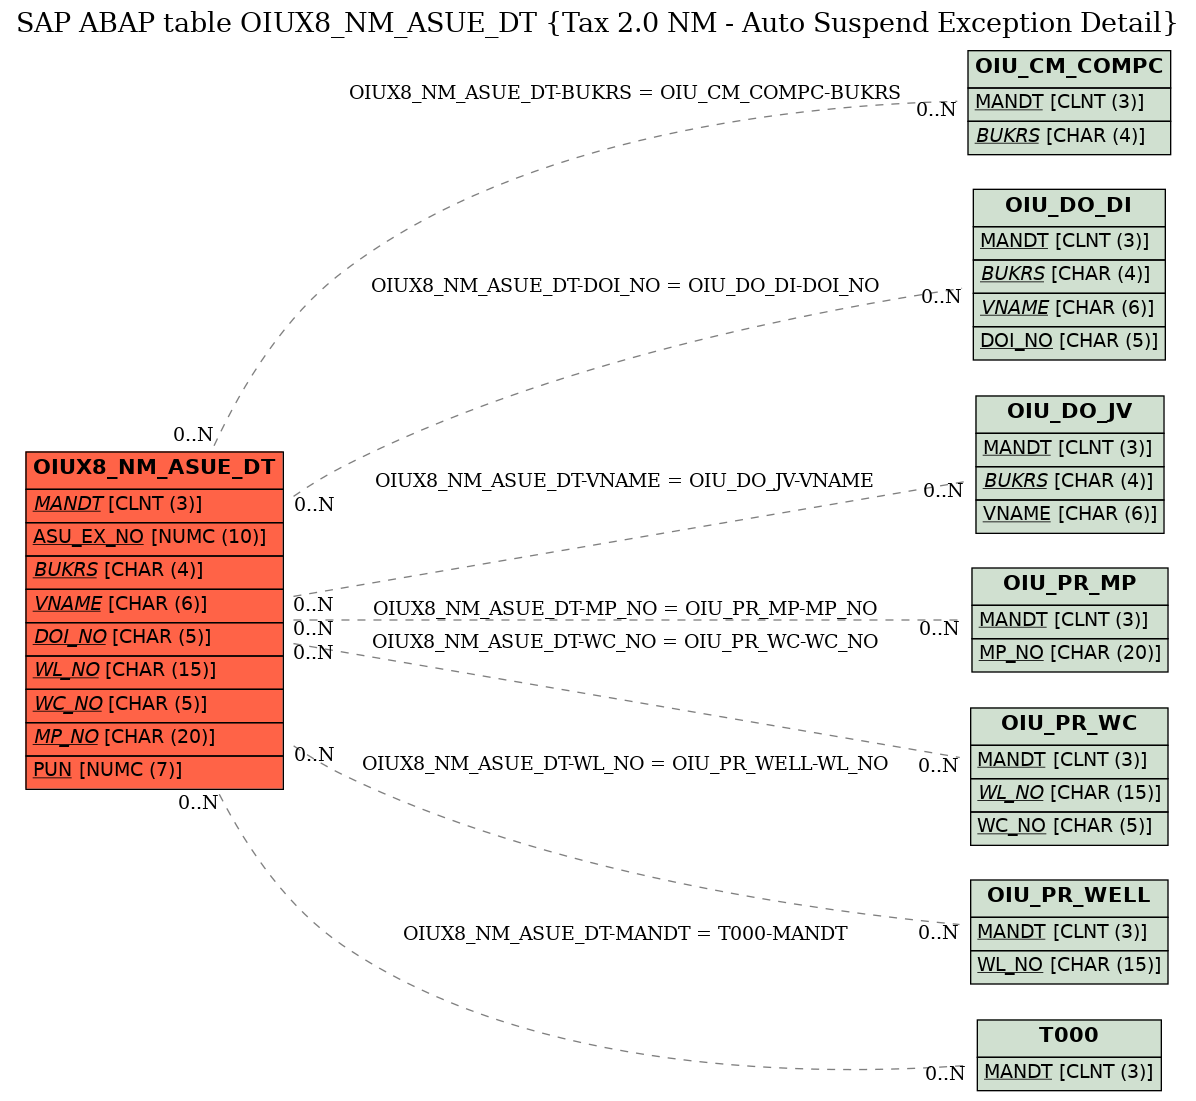Screen dimensions: 1196x1101
Task: Select DOI_NO field in OIU_DO_DI
Action: coord(1069,343)
